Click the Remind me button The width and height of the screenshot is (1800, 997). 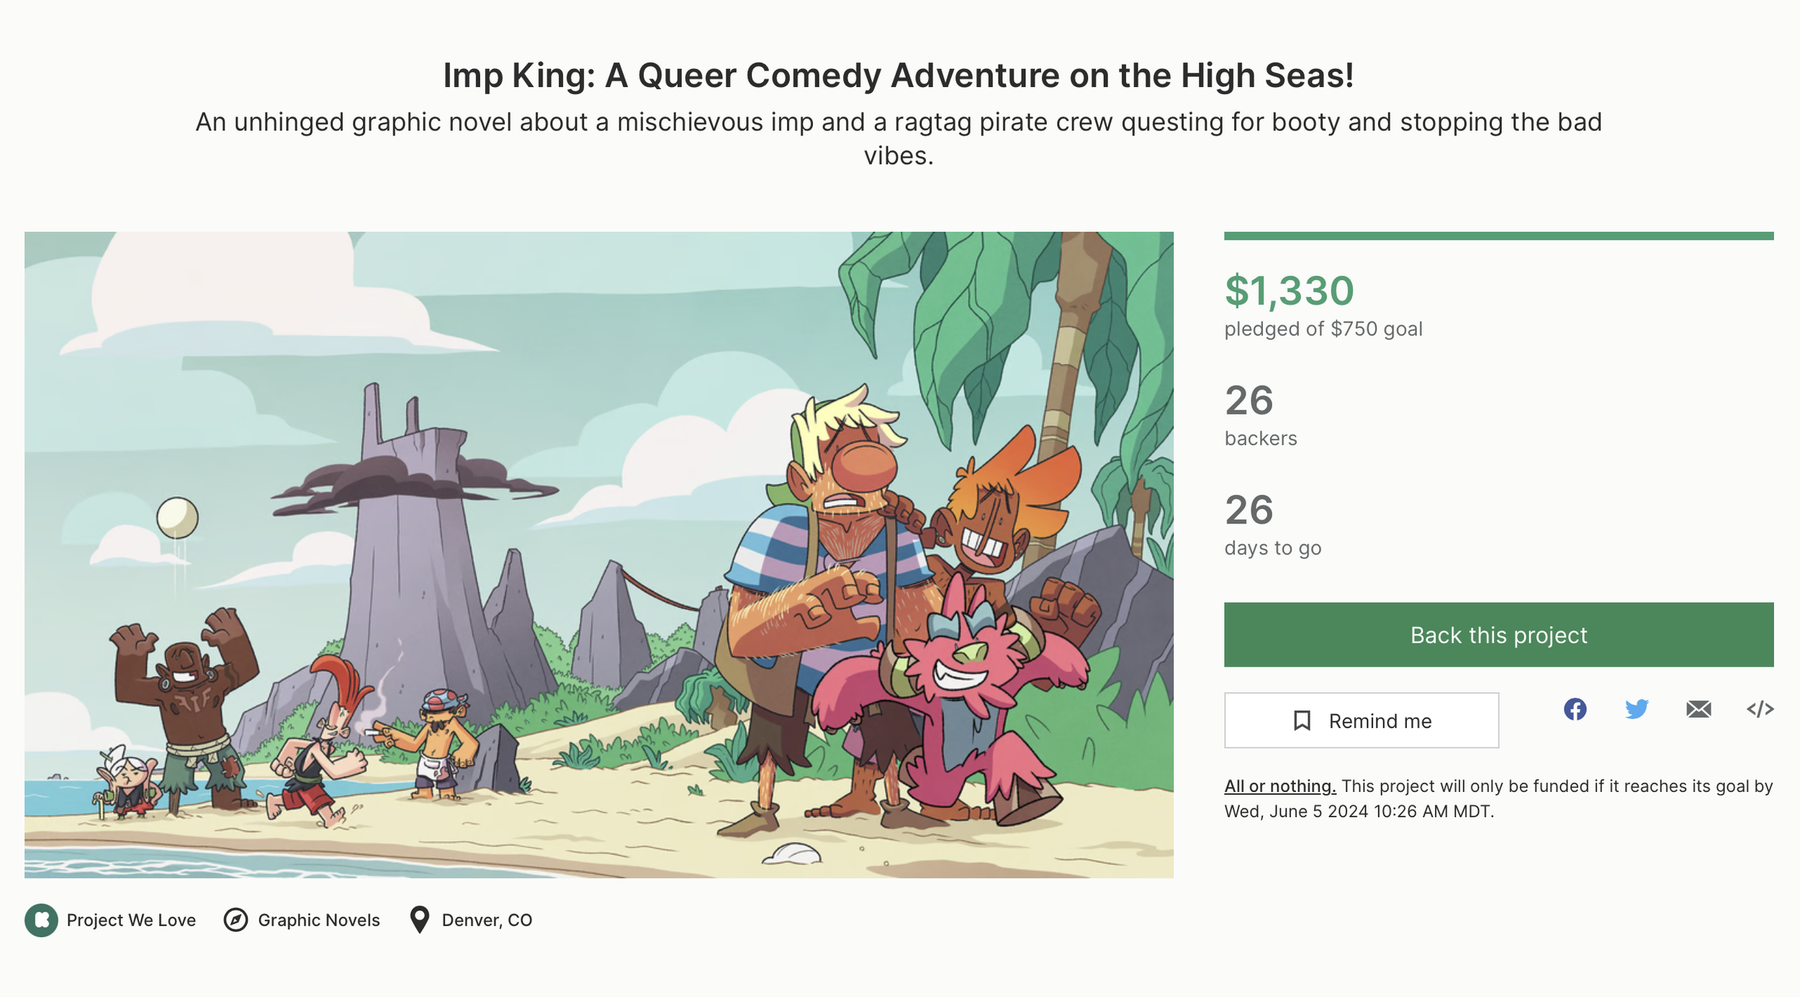(1361, 720)
